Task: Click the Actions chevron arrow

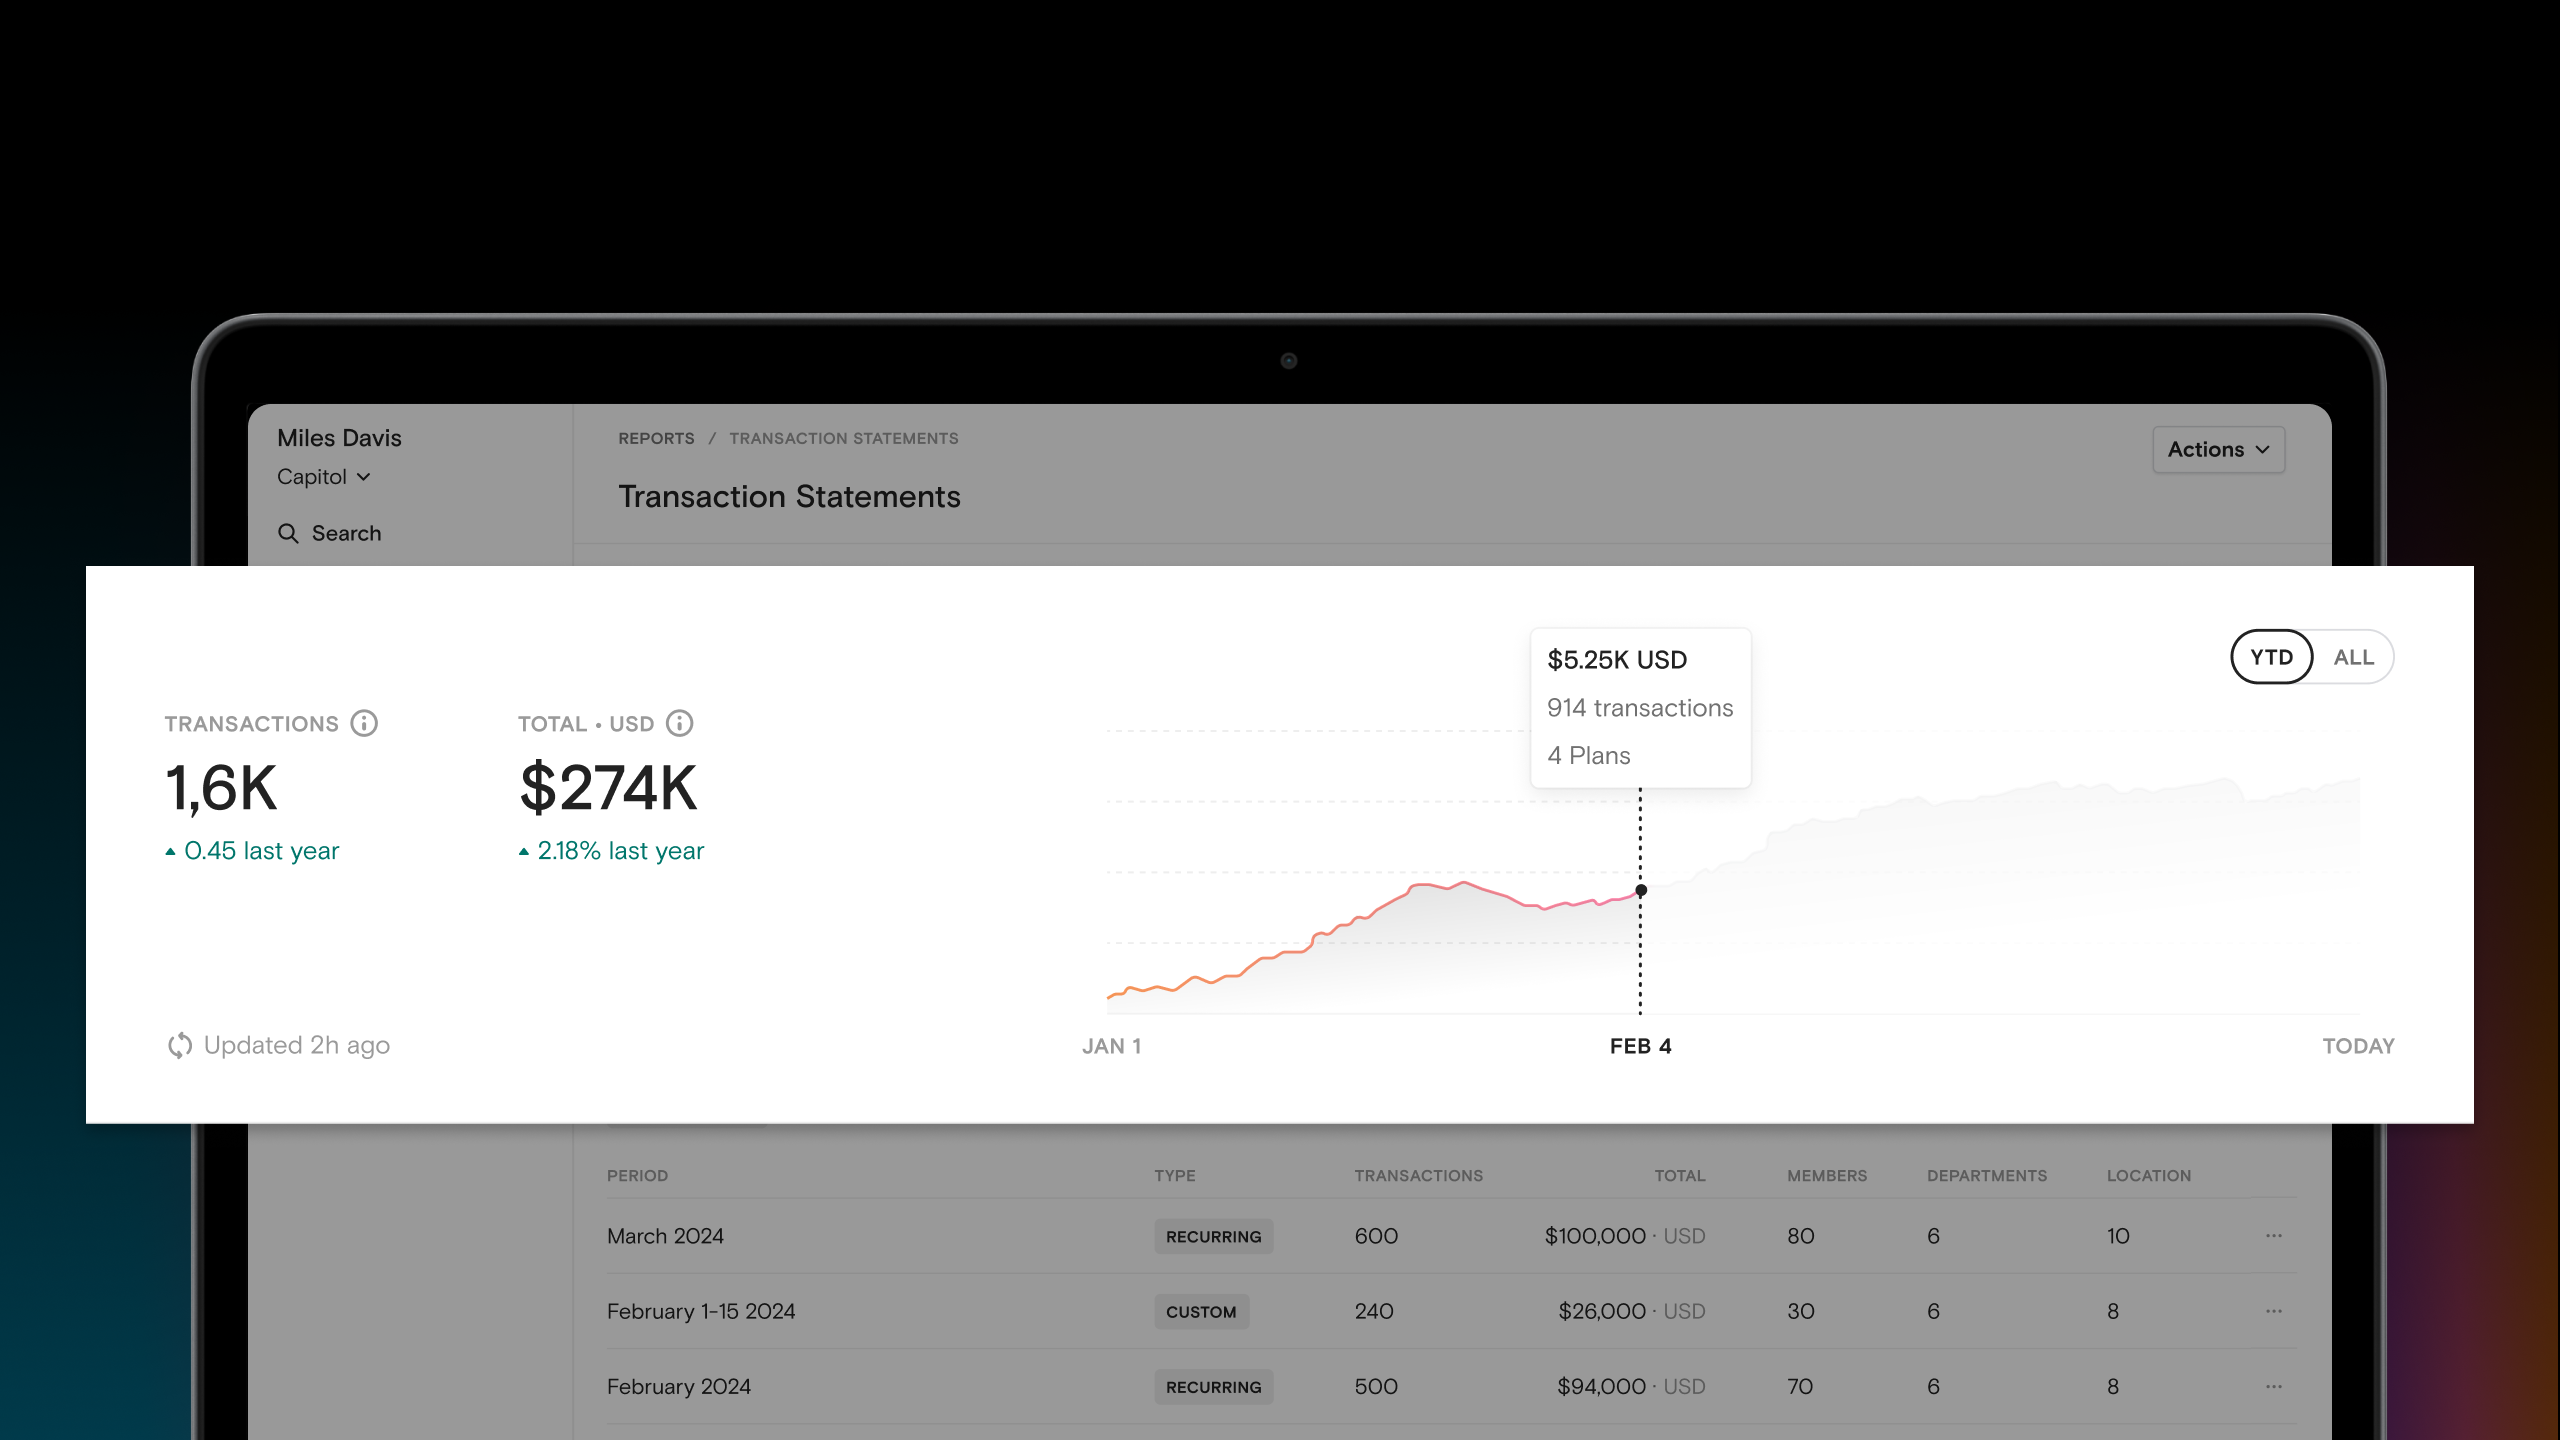Action: [x=2263, y=450]
